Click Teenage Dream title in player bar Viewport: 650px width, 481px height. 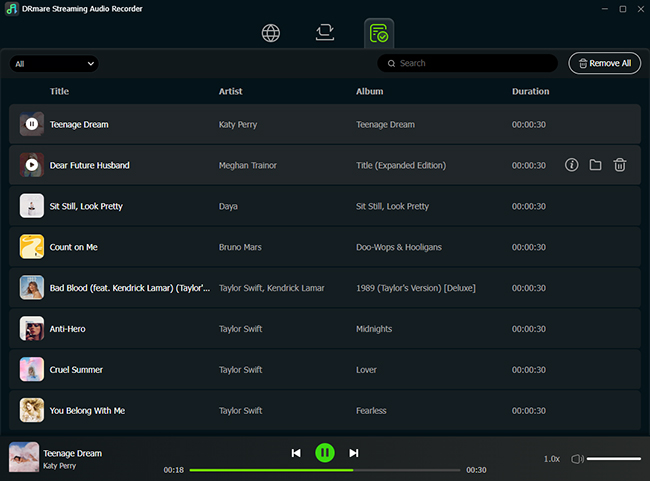click(73, 453)
